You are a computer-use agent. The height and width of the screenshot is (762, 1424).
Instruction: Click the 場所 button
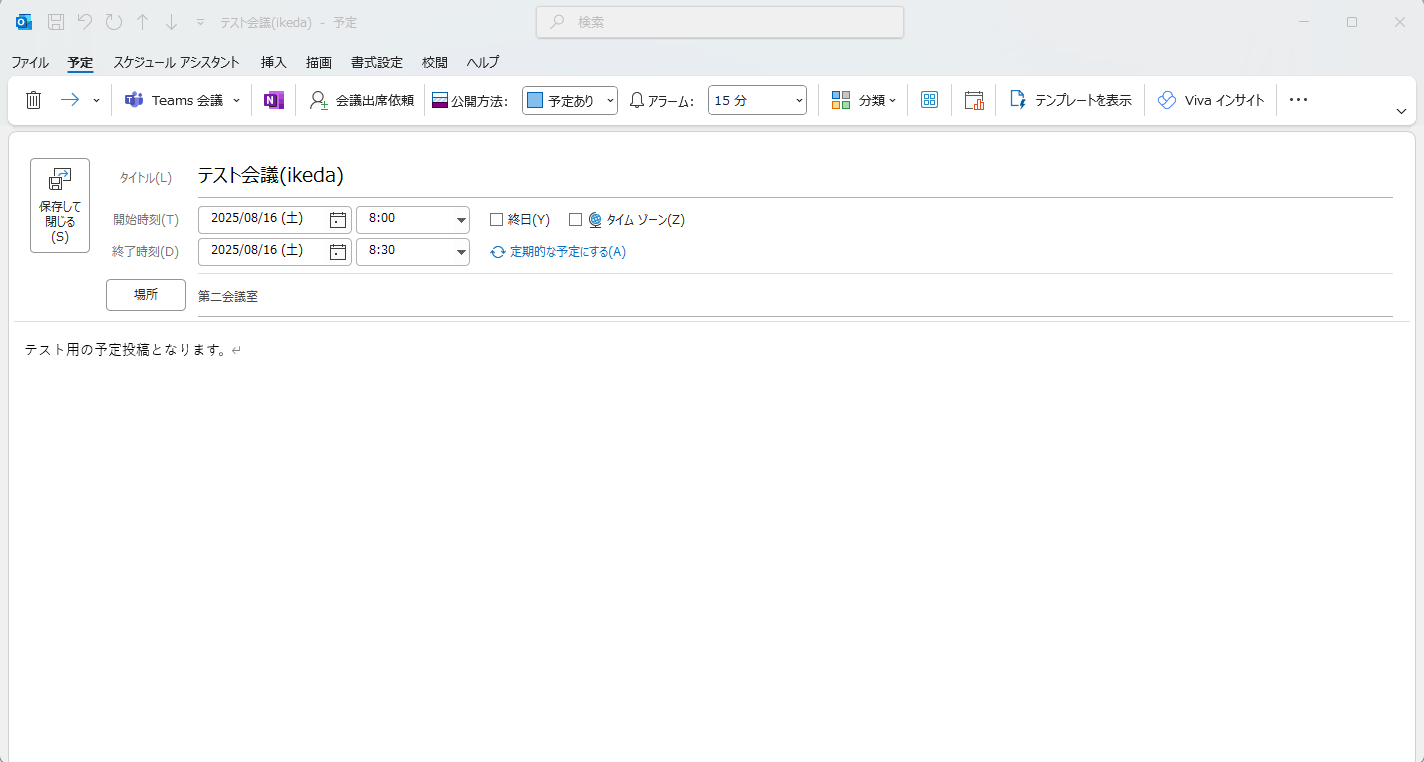point(146,295)
